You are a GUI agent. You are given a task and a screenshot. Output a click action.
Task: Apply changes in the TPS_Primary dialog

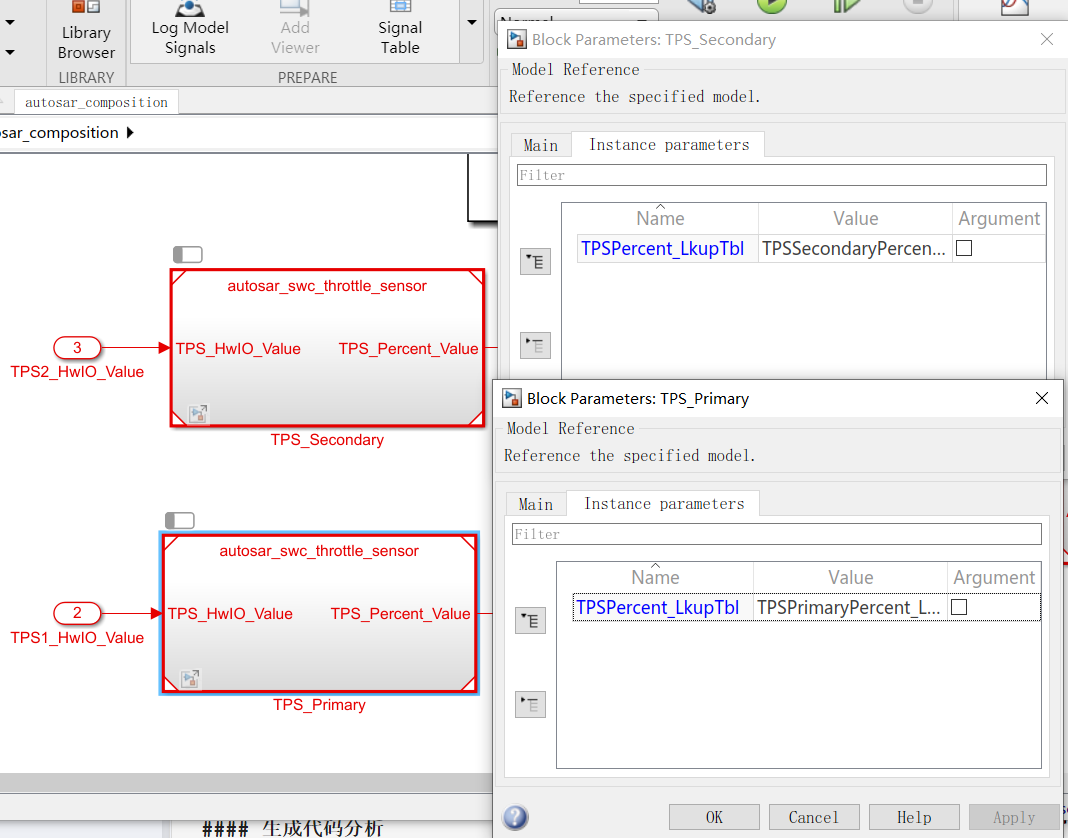pyautogui.click(x=1013, y=817)
